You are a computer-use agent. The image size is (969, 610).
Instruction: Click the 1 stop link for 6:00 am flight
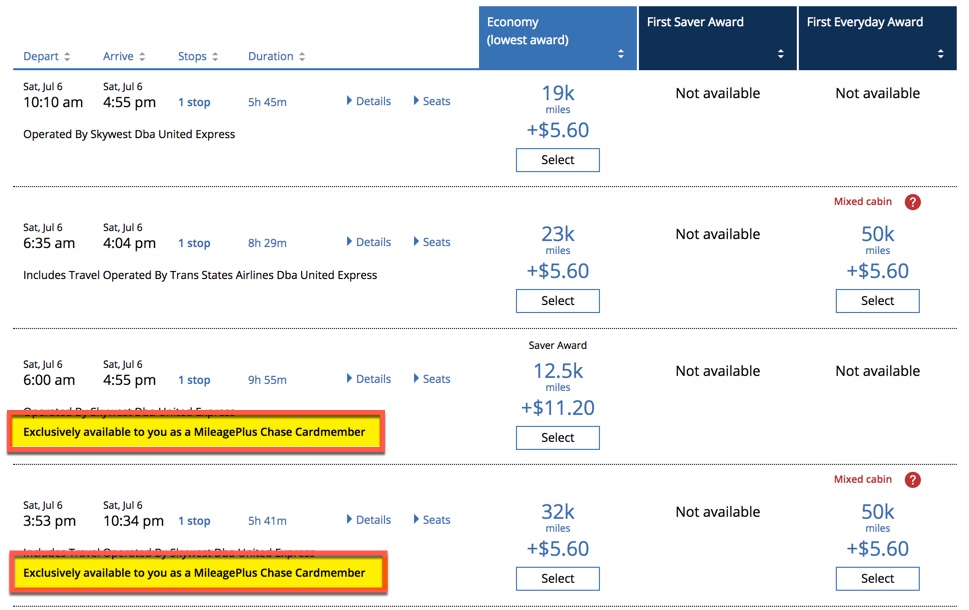pos(194,380)
